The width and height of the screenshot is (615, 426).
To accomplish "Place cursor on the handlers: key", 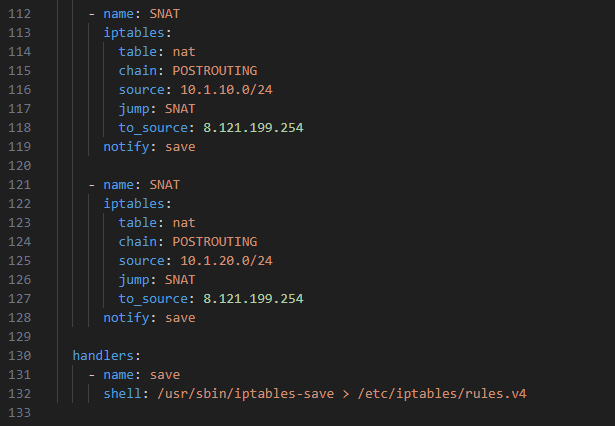I will pos(107,356).
